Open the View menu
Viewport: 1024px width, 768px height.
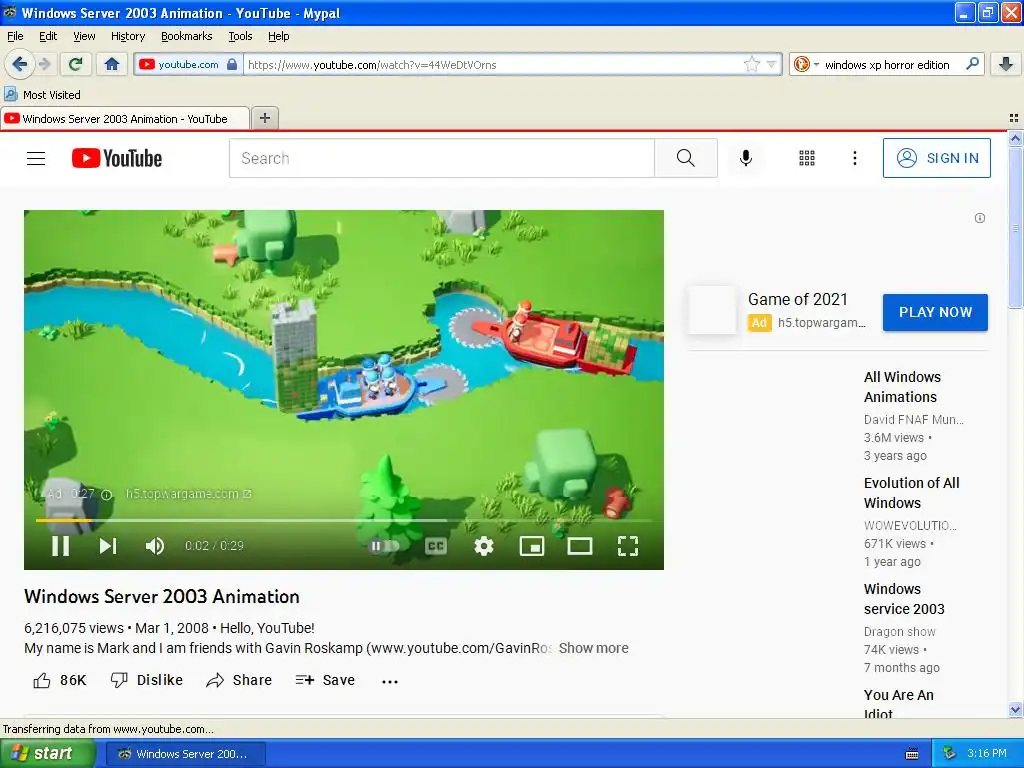pos(84,36)
